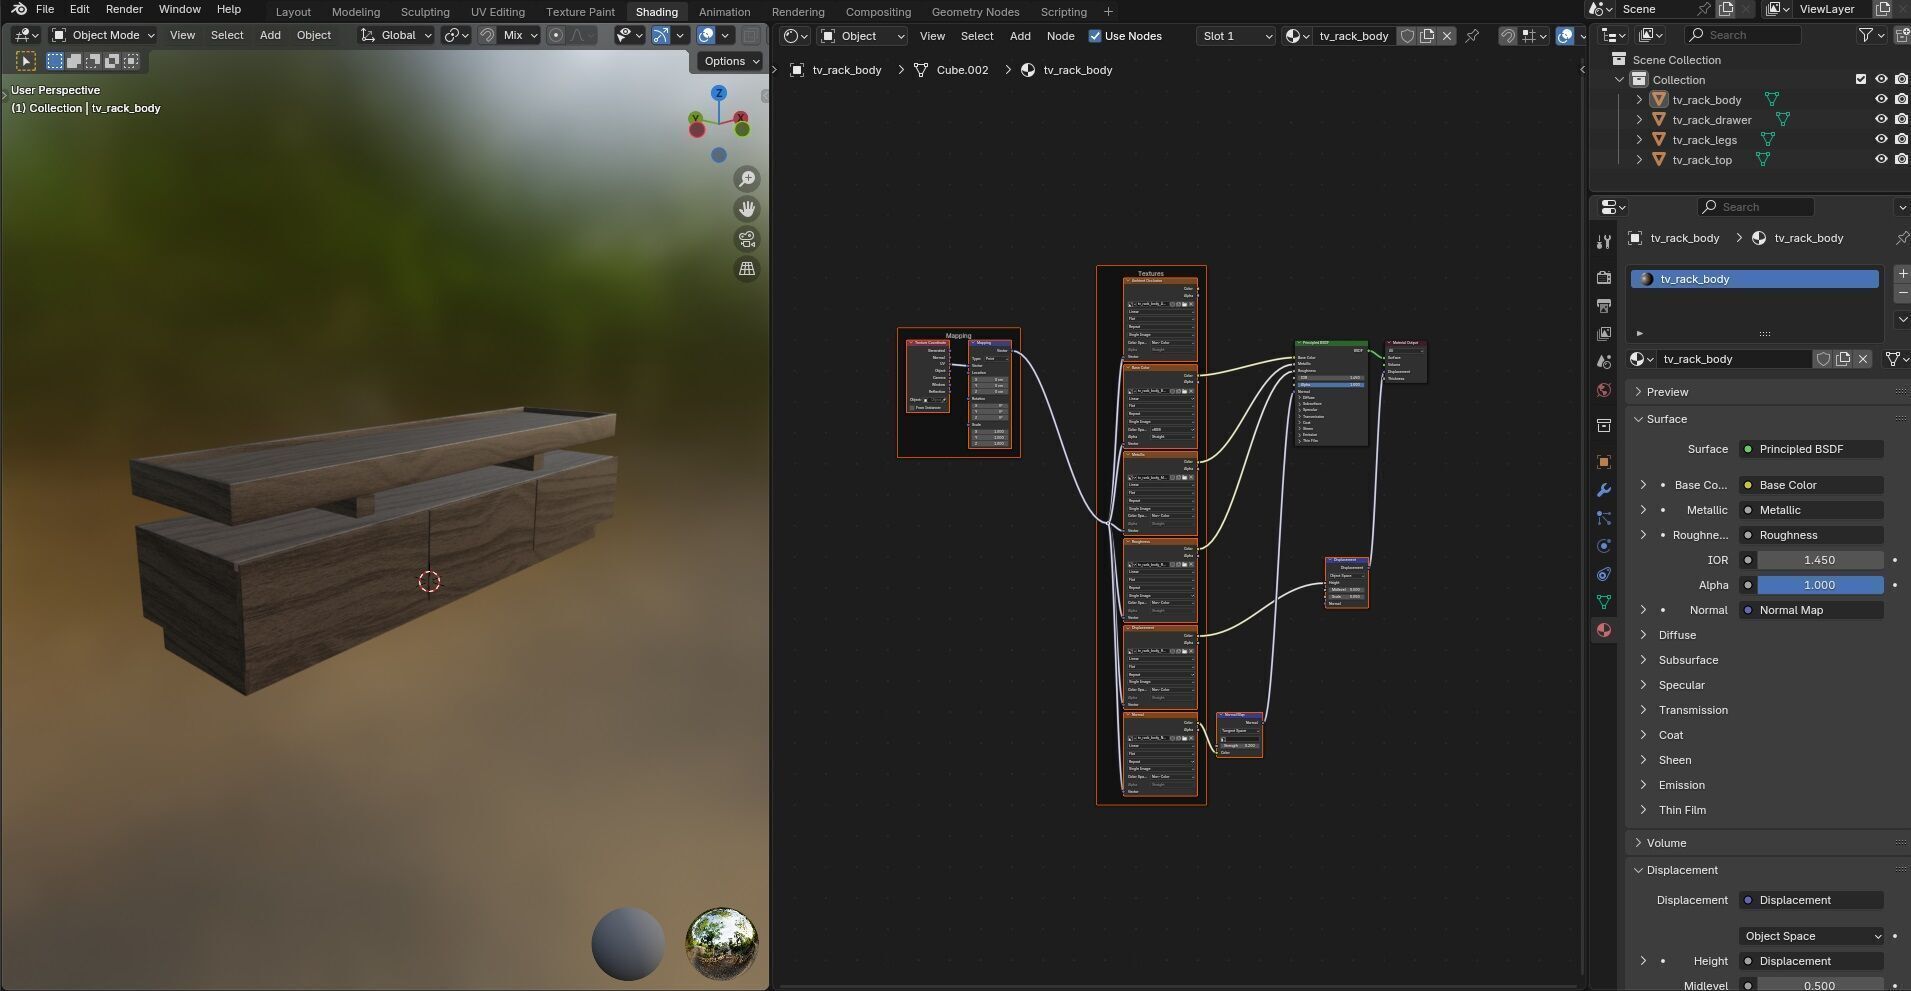Open the Material properties tab
Viewport: 1911px width, 991px height.
point(1604,630)
